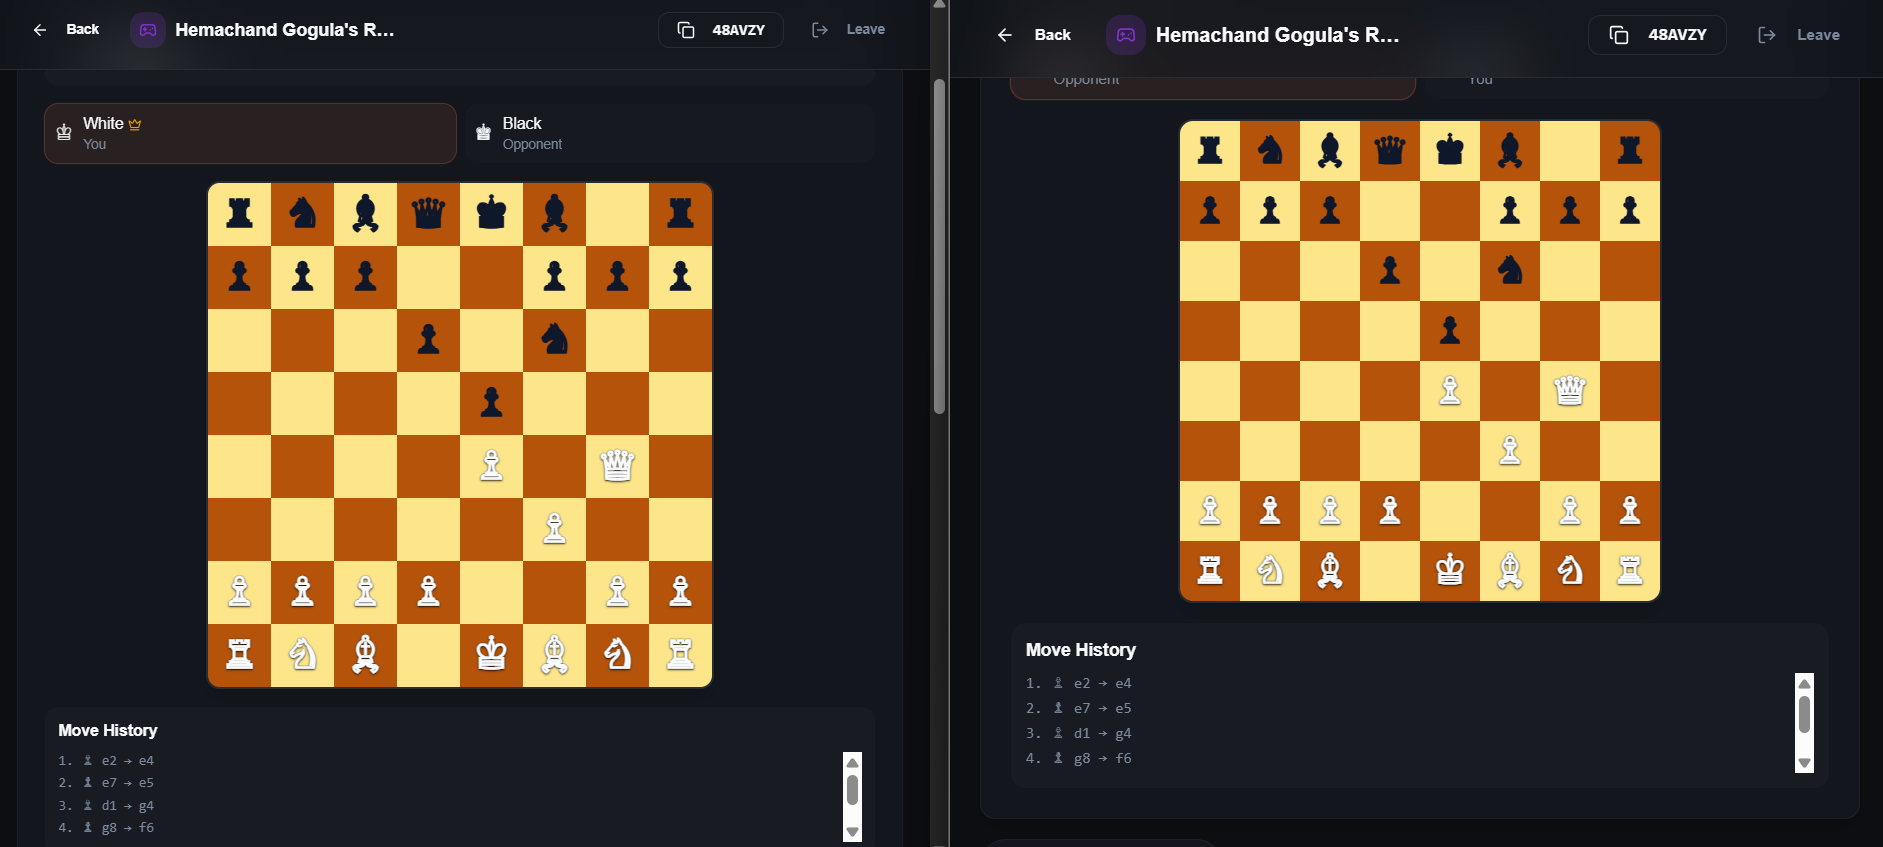Select the White player card in the left window
The width and height of the screenshot is (1883, 847).
click(x=250, y=133)
